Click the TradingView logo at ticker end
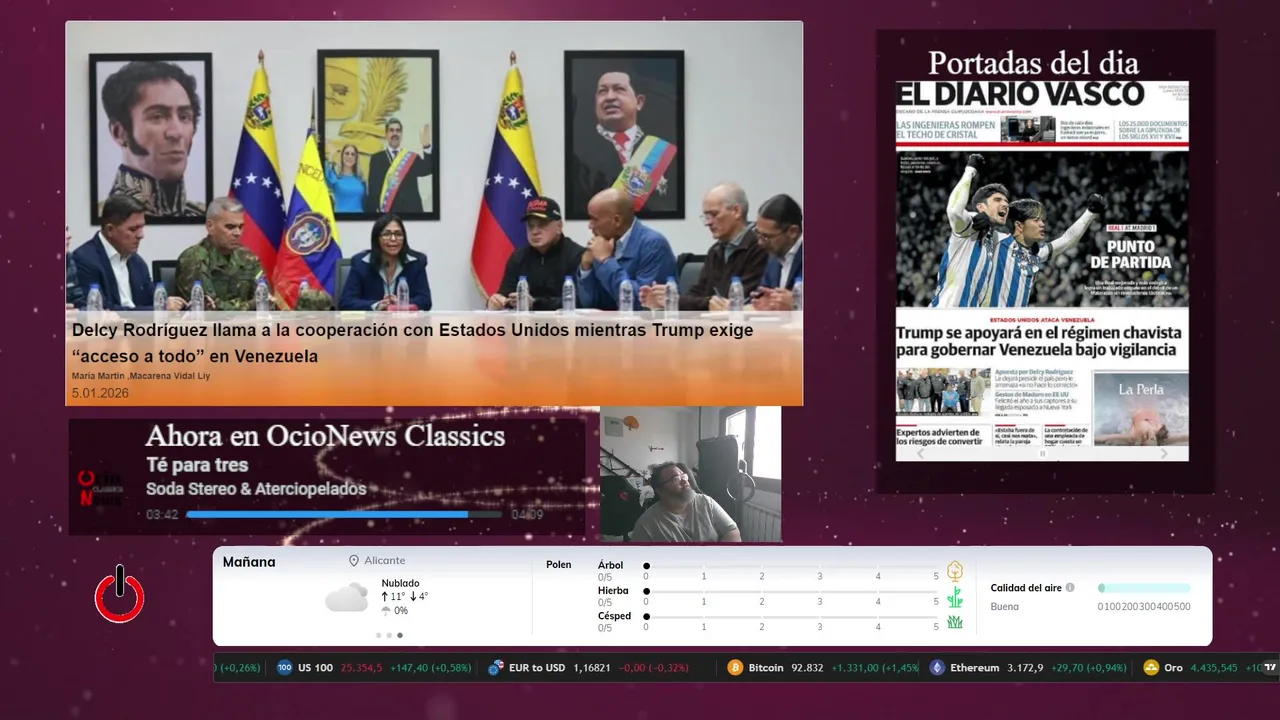1280x720 pixels. (x=1270, y=667)
